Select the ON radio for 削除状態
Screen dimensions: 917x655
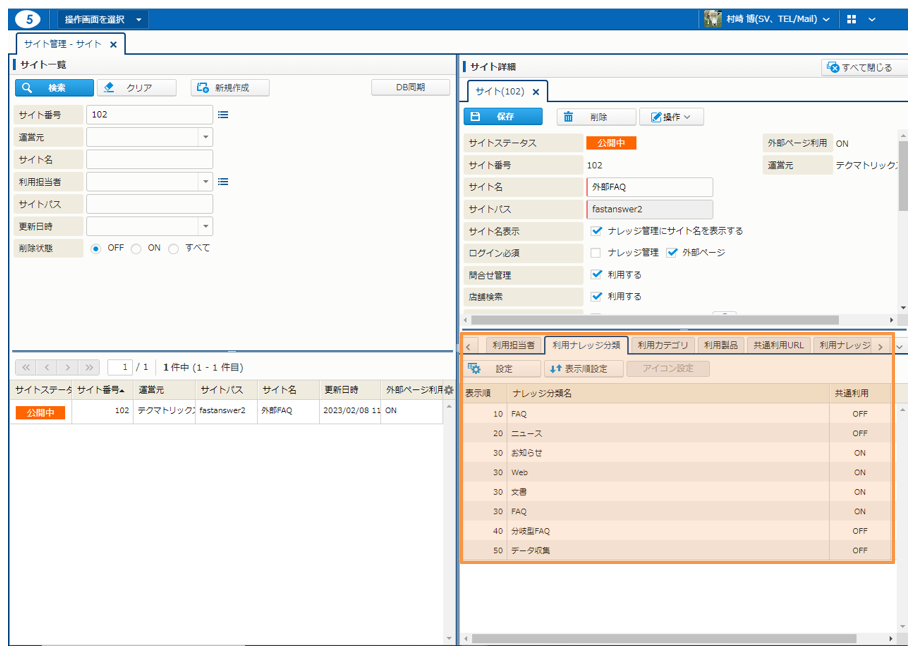coord(137,248)
